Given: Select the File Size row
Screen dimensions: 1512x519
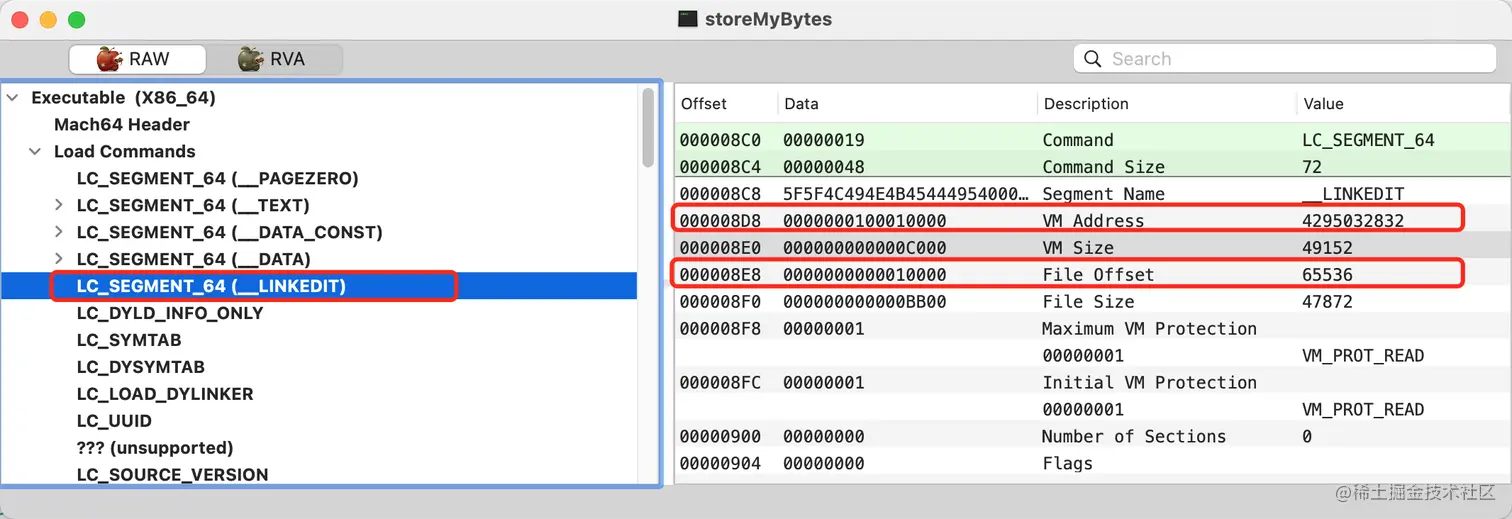Looking at the screenshot, I should click(1092, 302).
